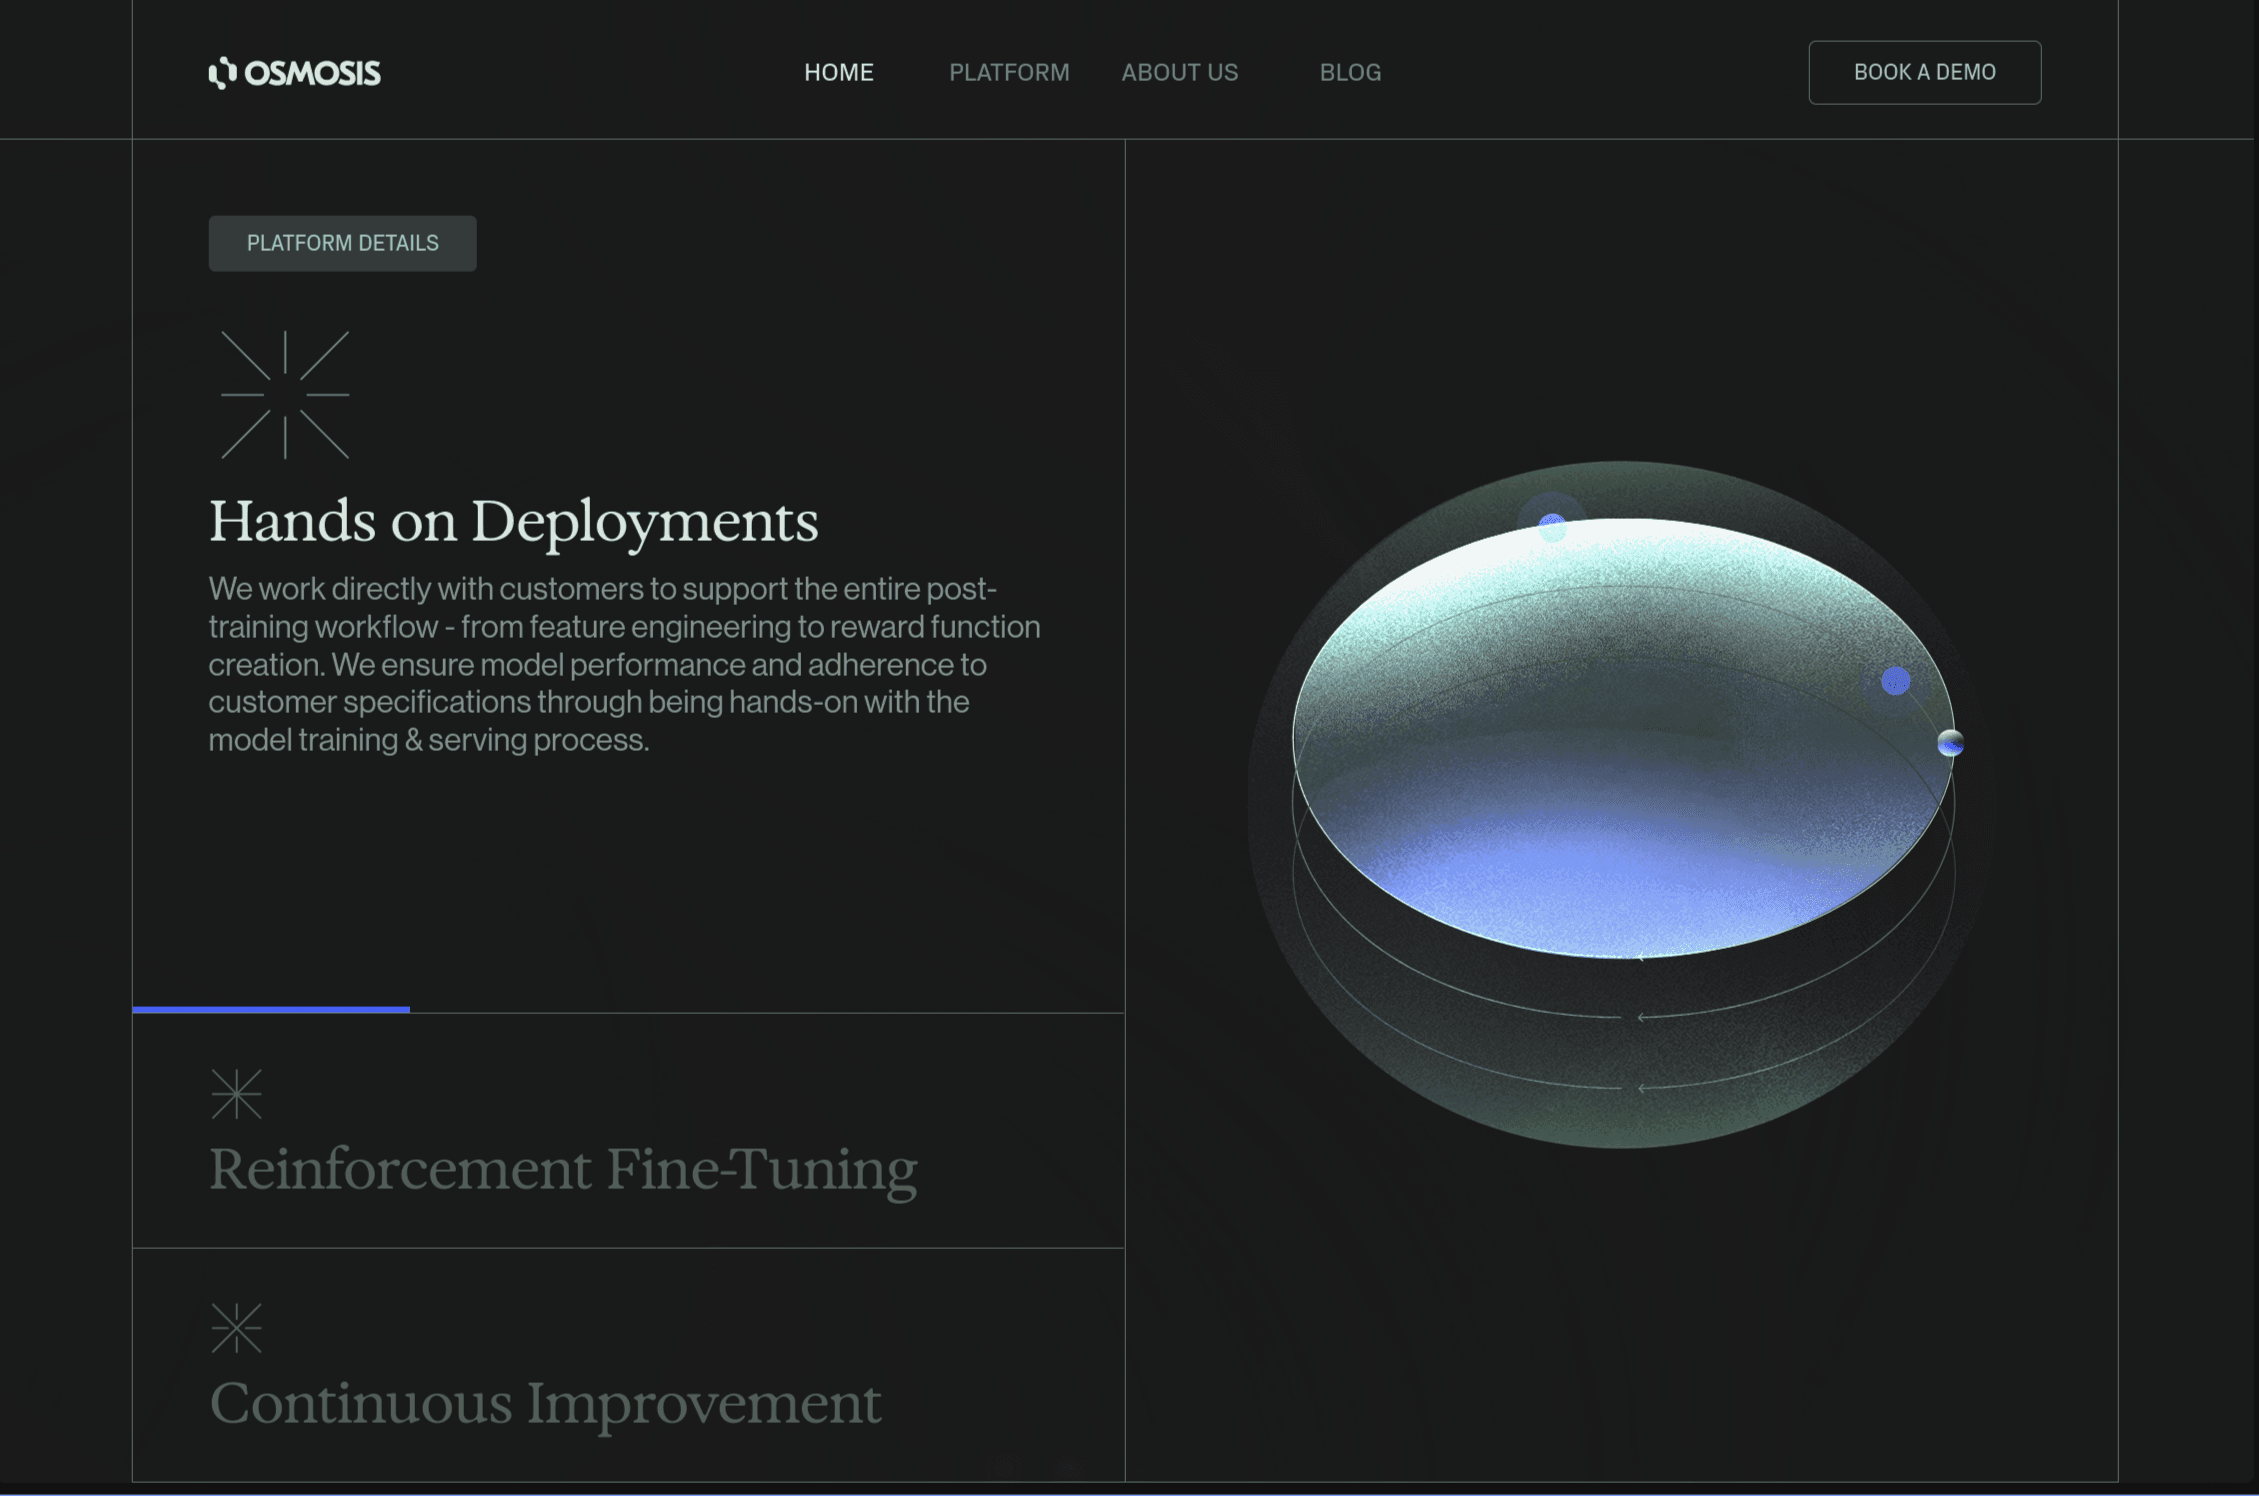This screenshot has height=1496, width=2259.
Task: Open the HOME navigation item
Action: click(x=838, y=73)
